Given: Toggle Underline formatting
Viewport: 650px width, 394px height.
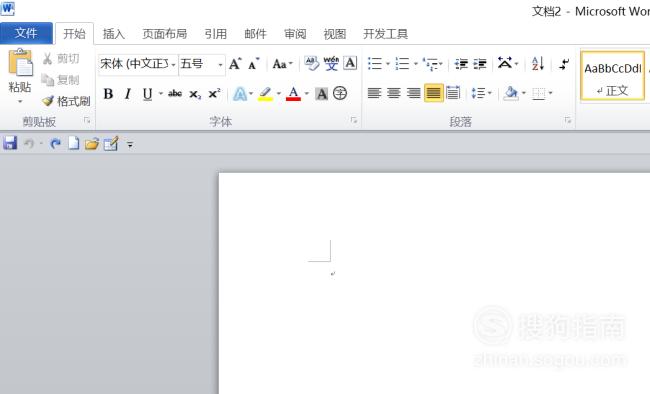Looking at the screenshot, I should [148, 94].
